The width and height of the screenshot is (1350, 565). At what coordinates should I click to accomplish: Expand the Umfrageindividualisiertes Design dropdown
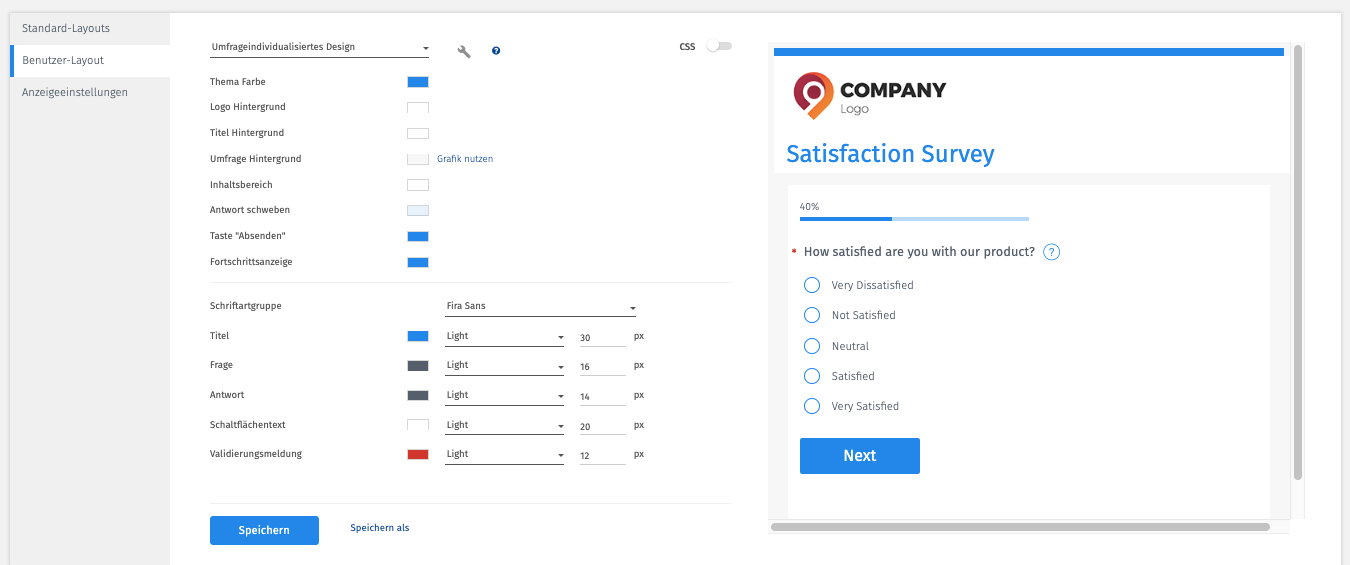tap(320, 47)
